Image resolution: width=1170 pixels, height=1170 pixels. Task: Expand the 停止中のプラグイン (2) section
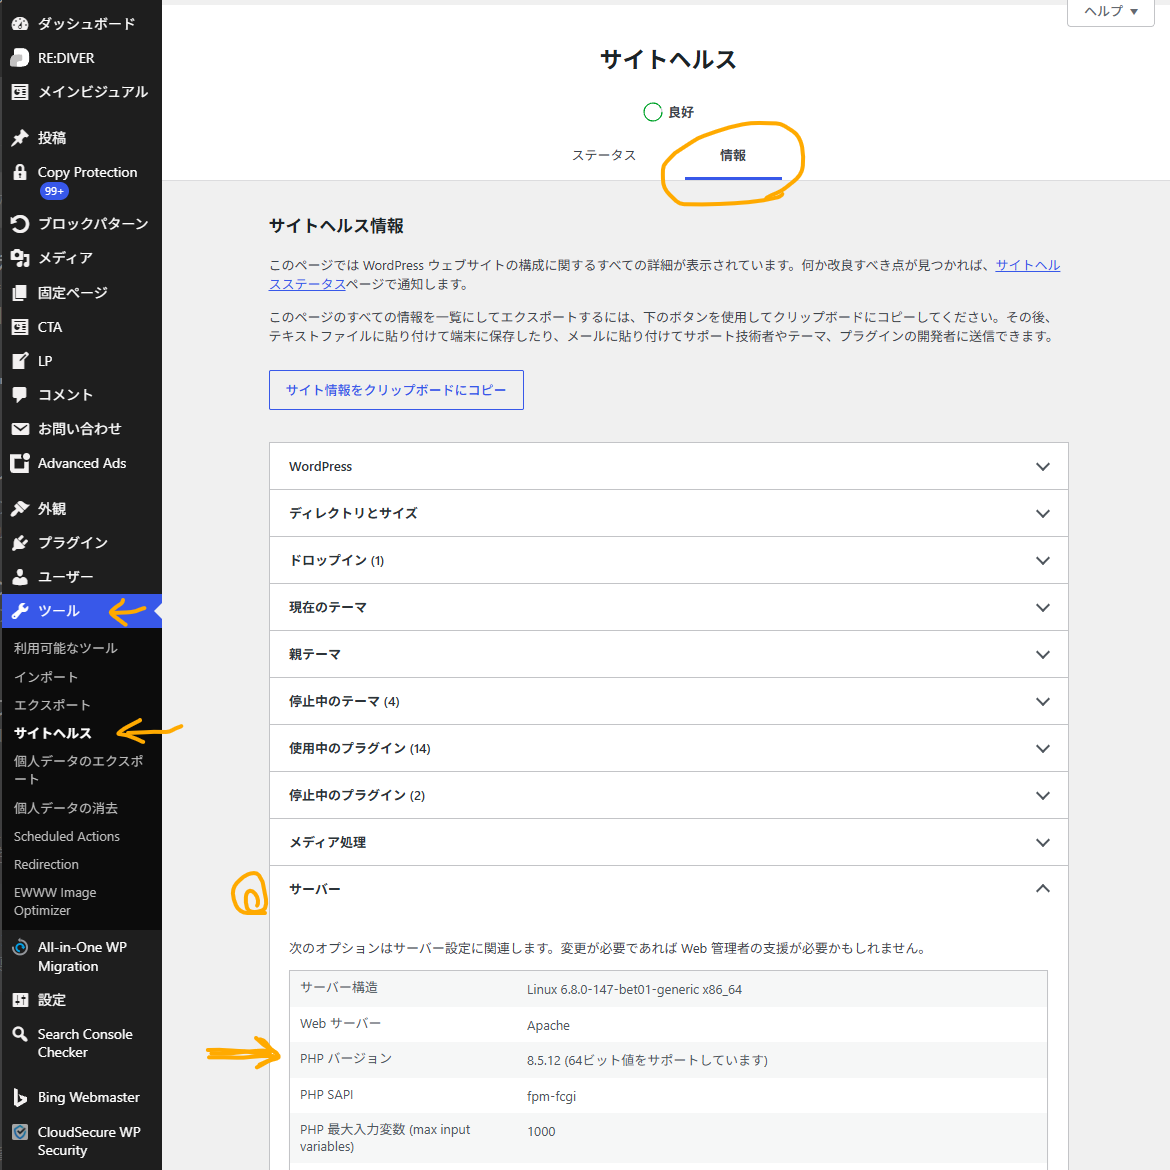coord(669,795)
